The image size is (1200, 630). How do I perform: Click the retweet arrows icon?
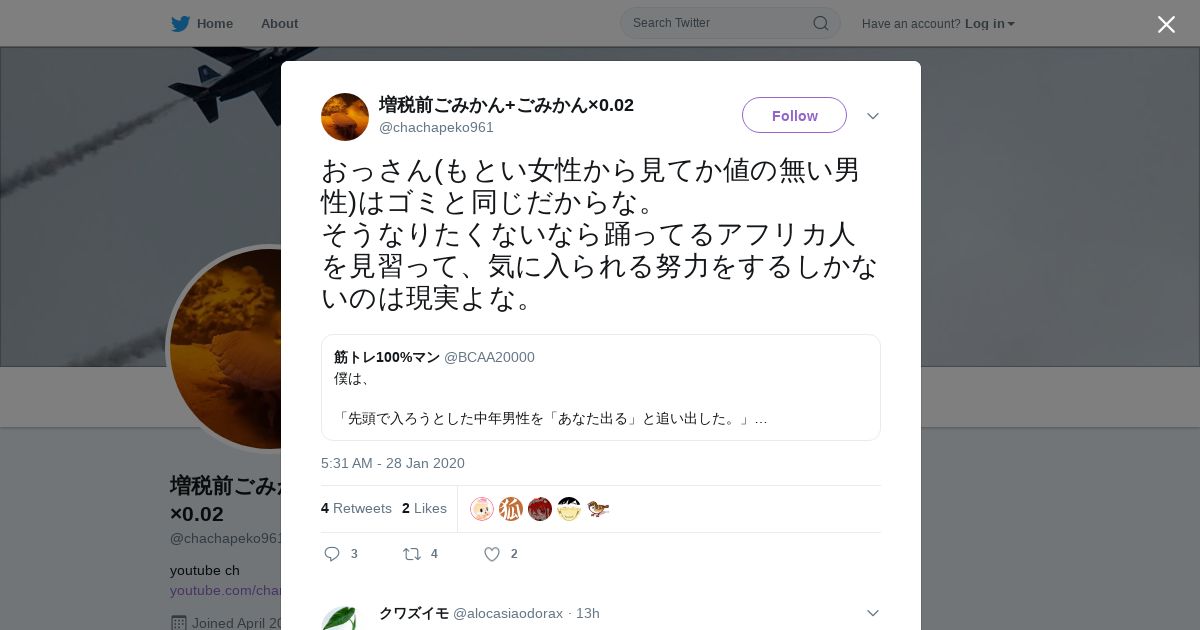(412, 554)
